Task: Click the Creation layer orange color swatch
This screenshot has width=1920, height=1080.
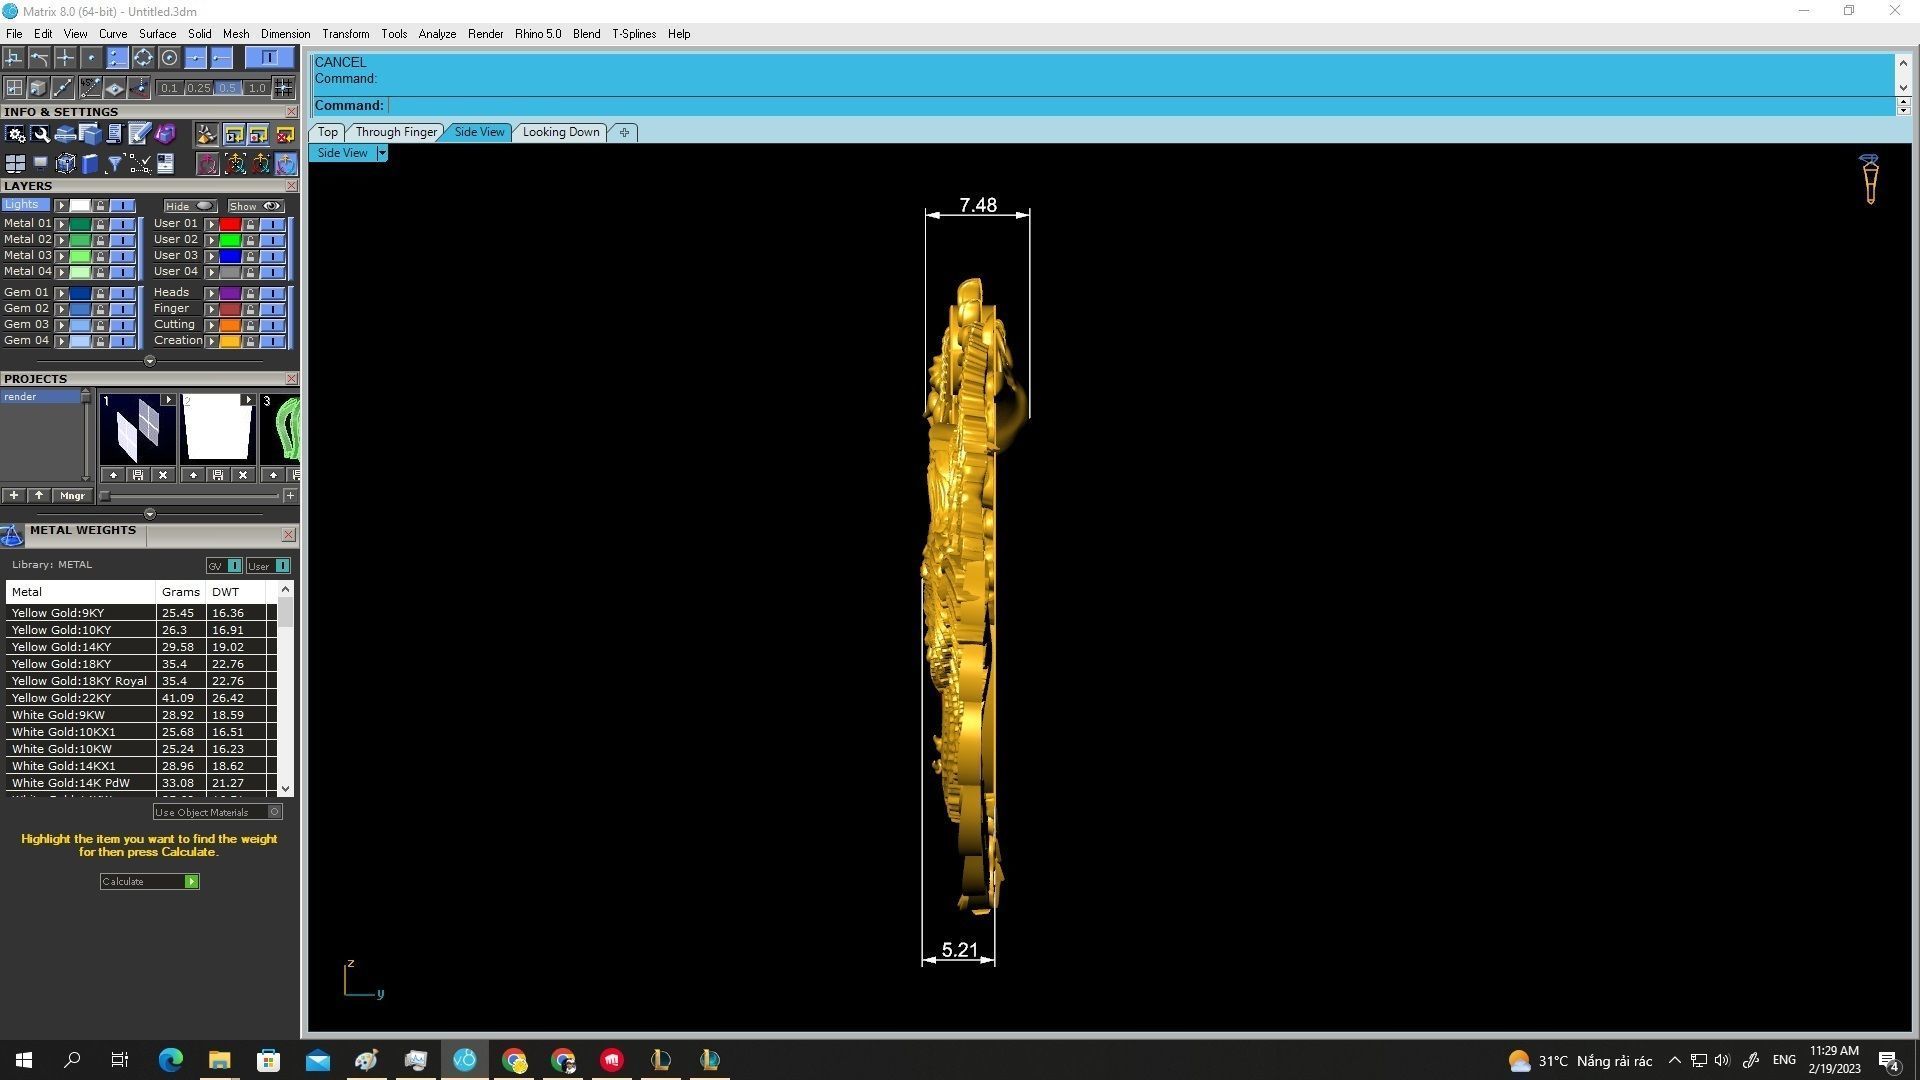Action: point(230,341)
